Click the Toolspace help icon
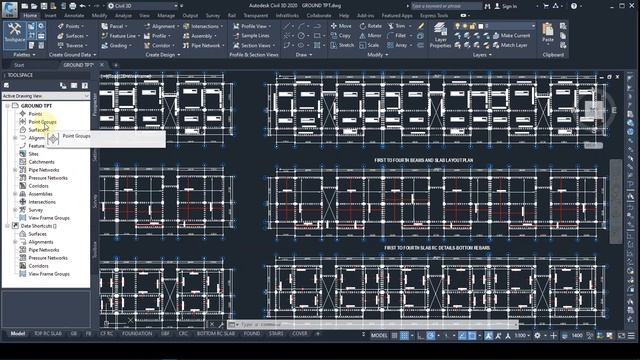Image resolution: width=640 pixels, height=360 pixels. point(84,85)
